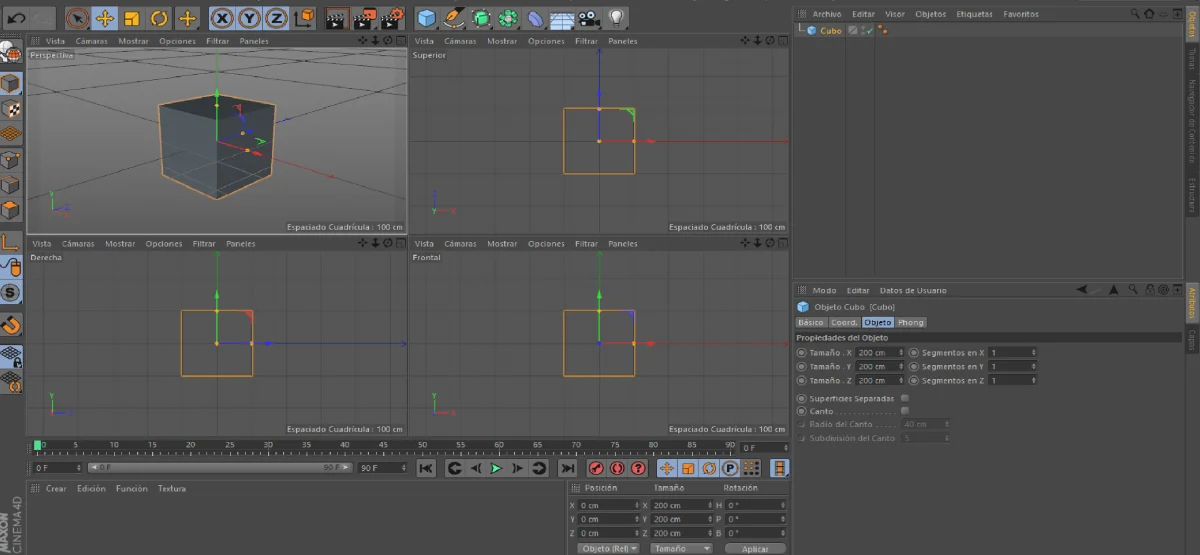This screenshot has height=555, width=1200.
Task: Click the Tamaño . X input field
Action: (x=877, y=353)
